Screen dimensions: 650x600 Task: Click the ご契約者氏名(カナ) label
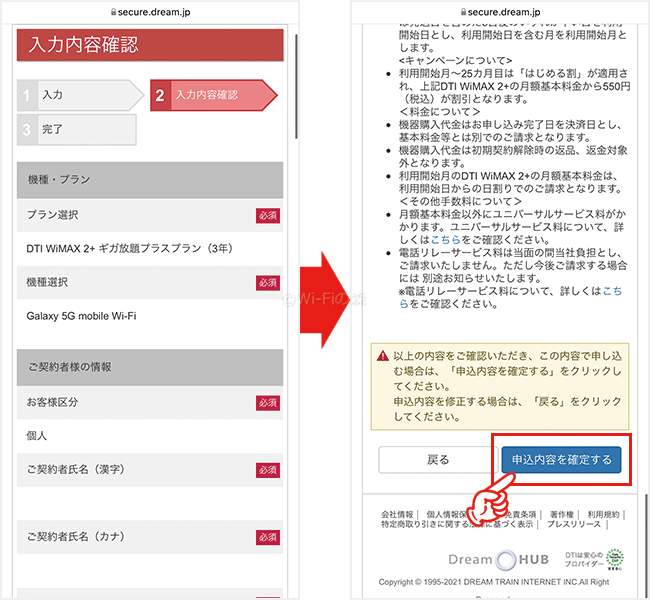point(75,537)
